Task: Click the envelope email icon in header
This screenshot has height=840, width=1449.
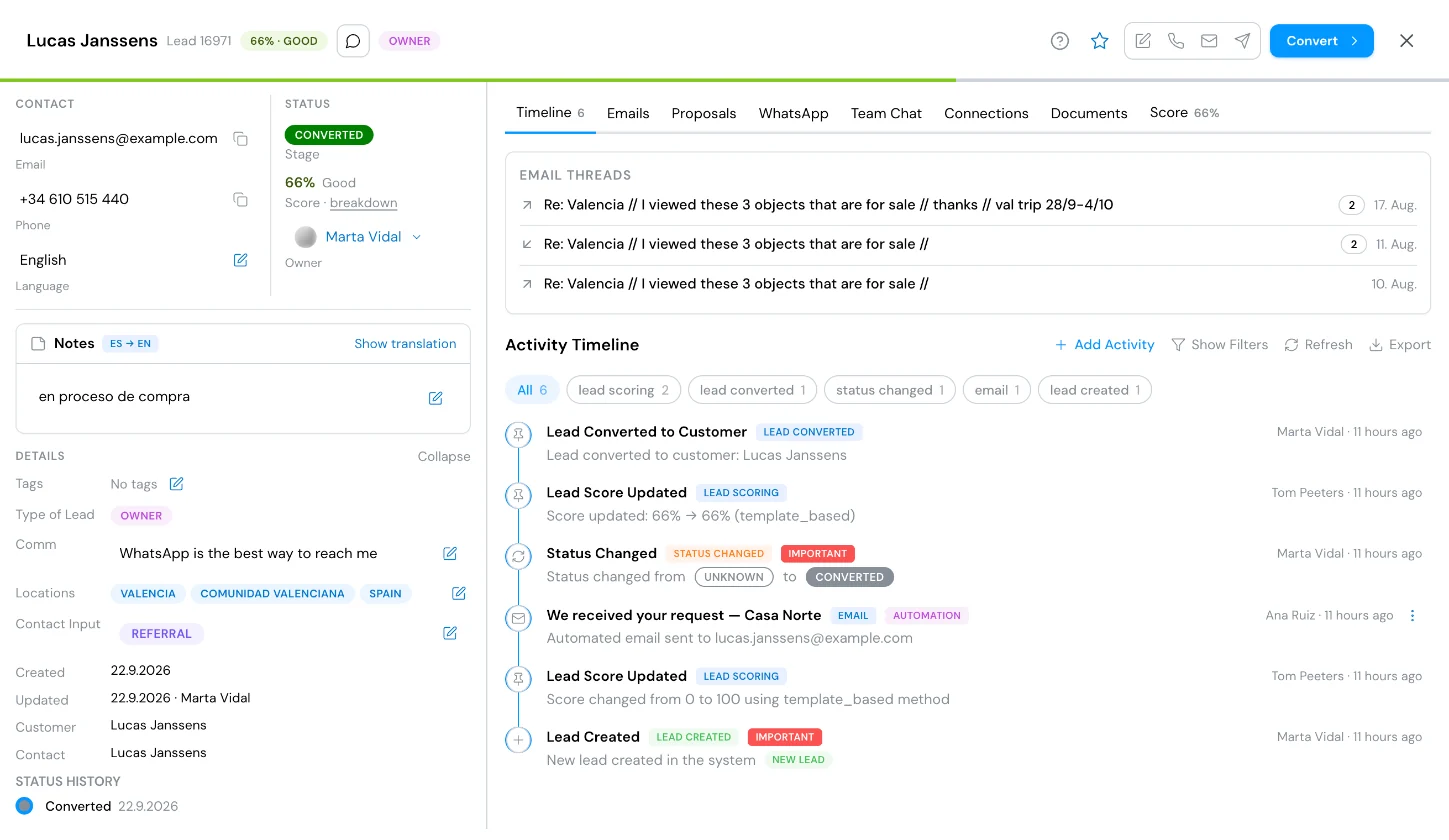Action: (1209, 41)
